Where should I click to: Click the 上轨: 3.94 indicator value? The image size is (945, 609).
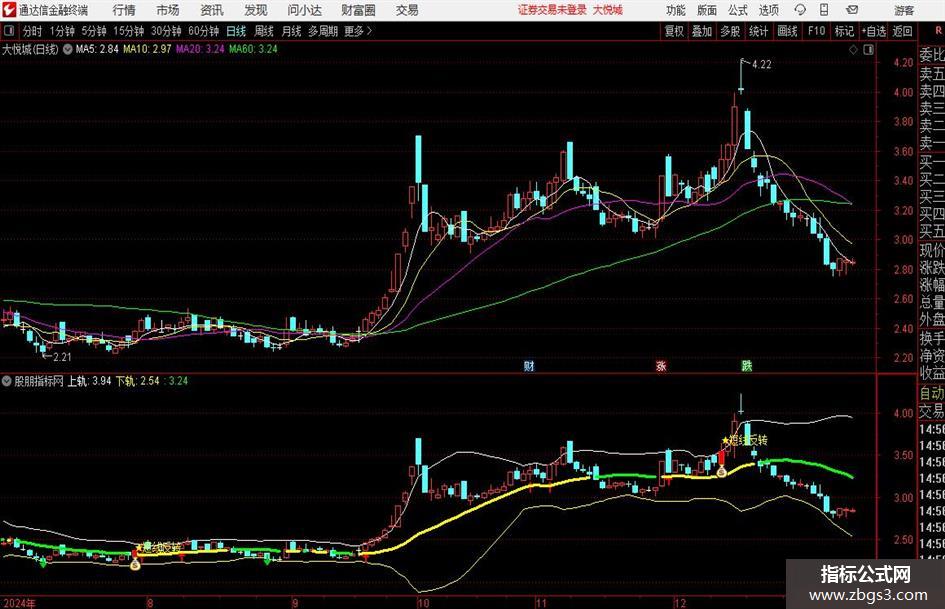(89, 381)
